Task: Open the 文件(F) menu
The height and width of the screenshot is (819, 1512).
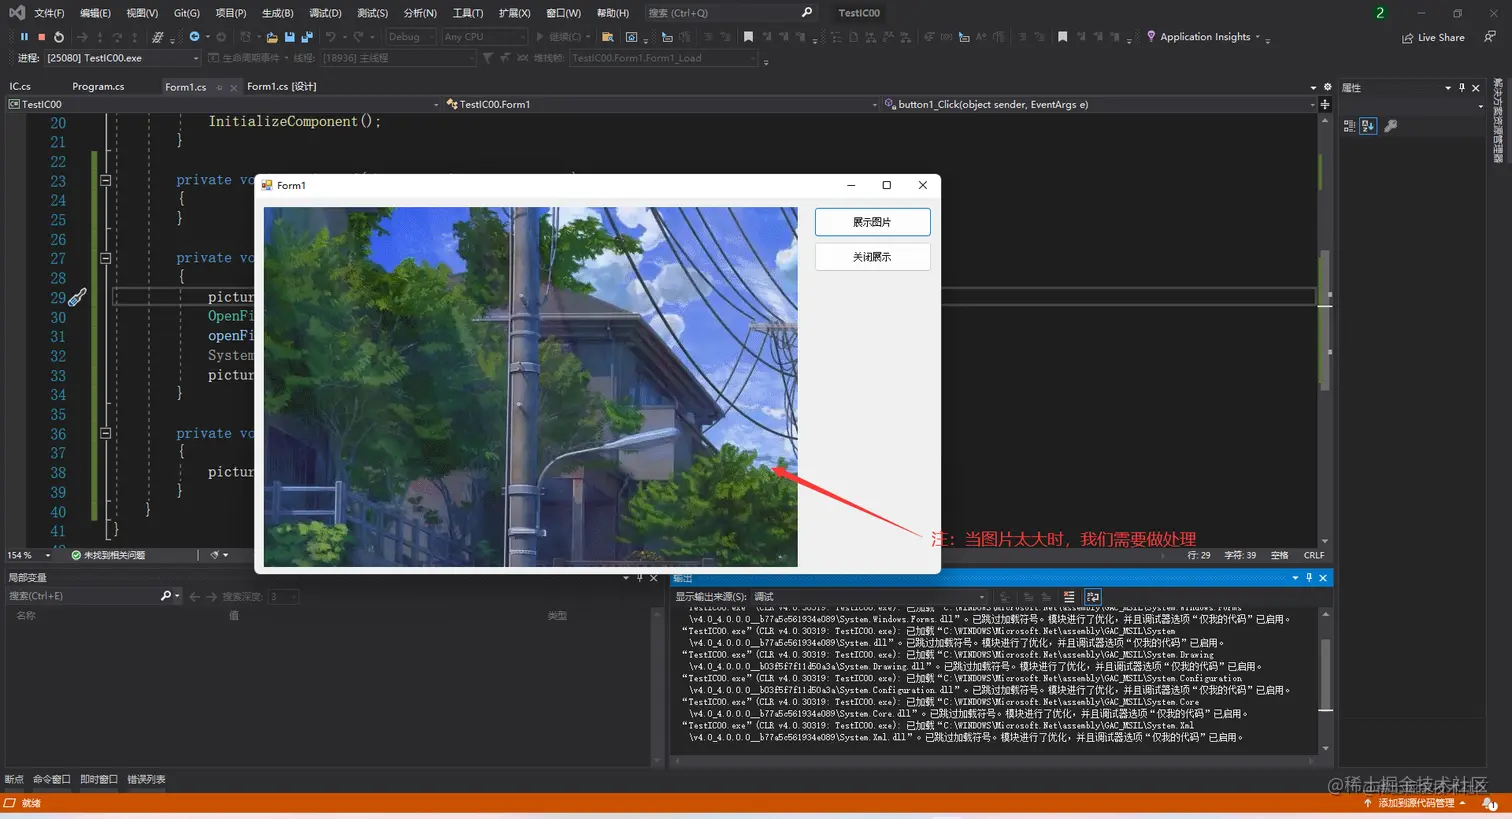Action: tap(49, 13)
